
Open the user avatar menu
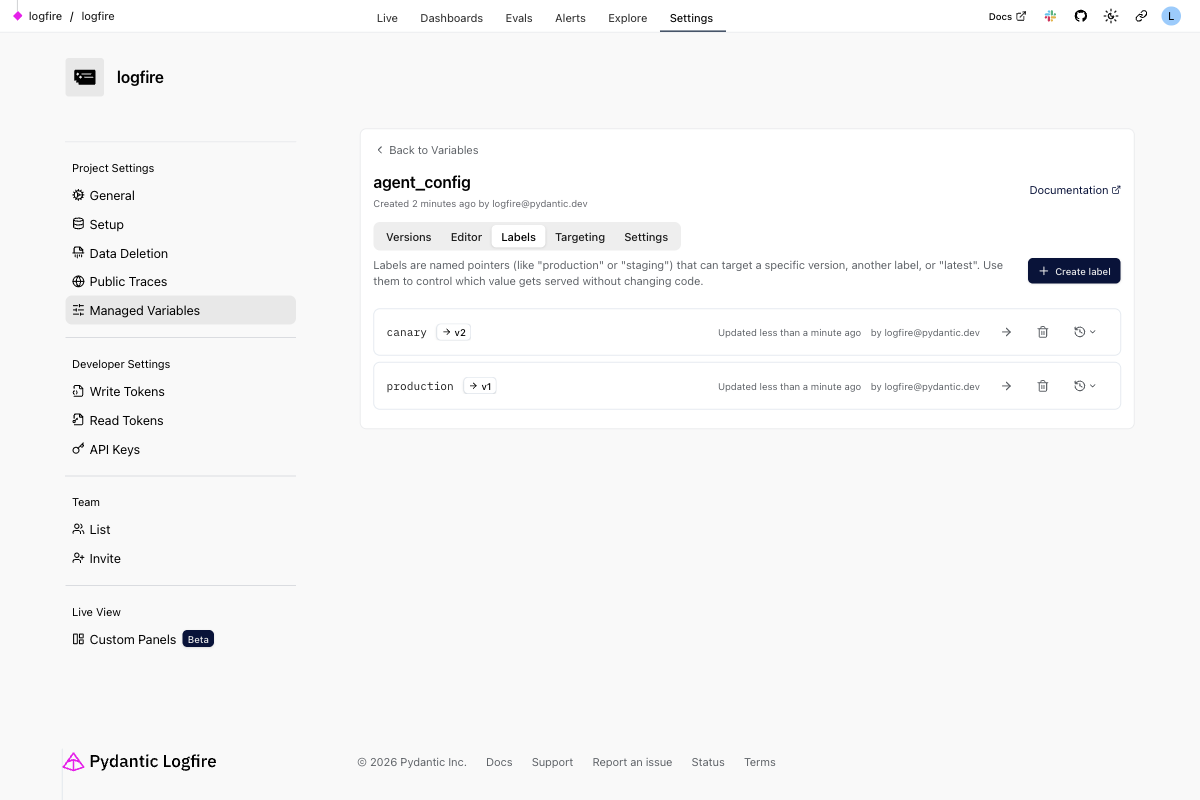pyautogui.click(x=1171, y=17)
